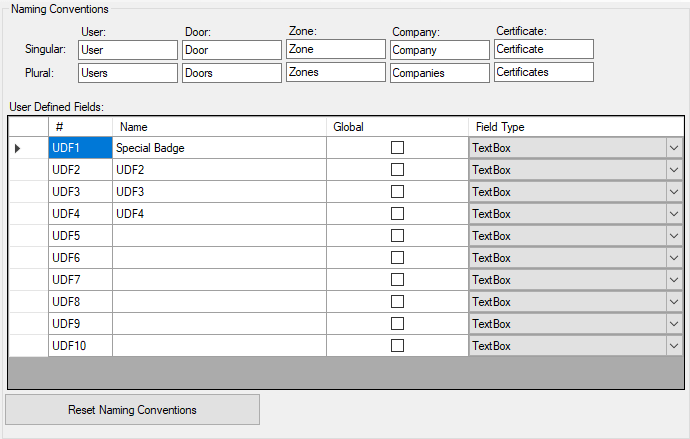Viewport: 690px width, 439px height.
Task: Open the Field Type dropdown for UDF6
Action: pos(674,258)
